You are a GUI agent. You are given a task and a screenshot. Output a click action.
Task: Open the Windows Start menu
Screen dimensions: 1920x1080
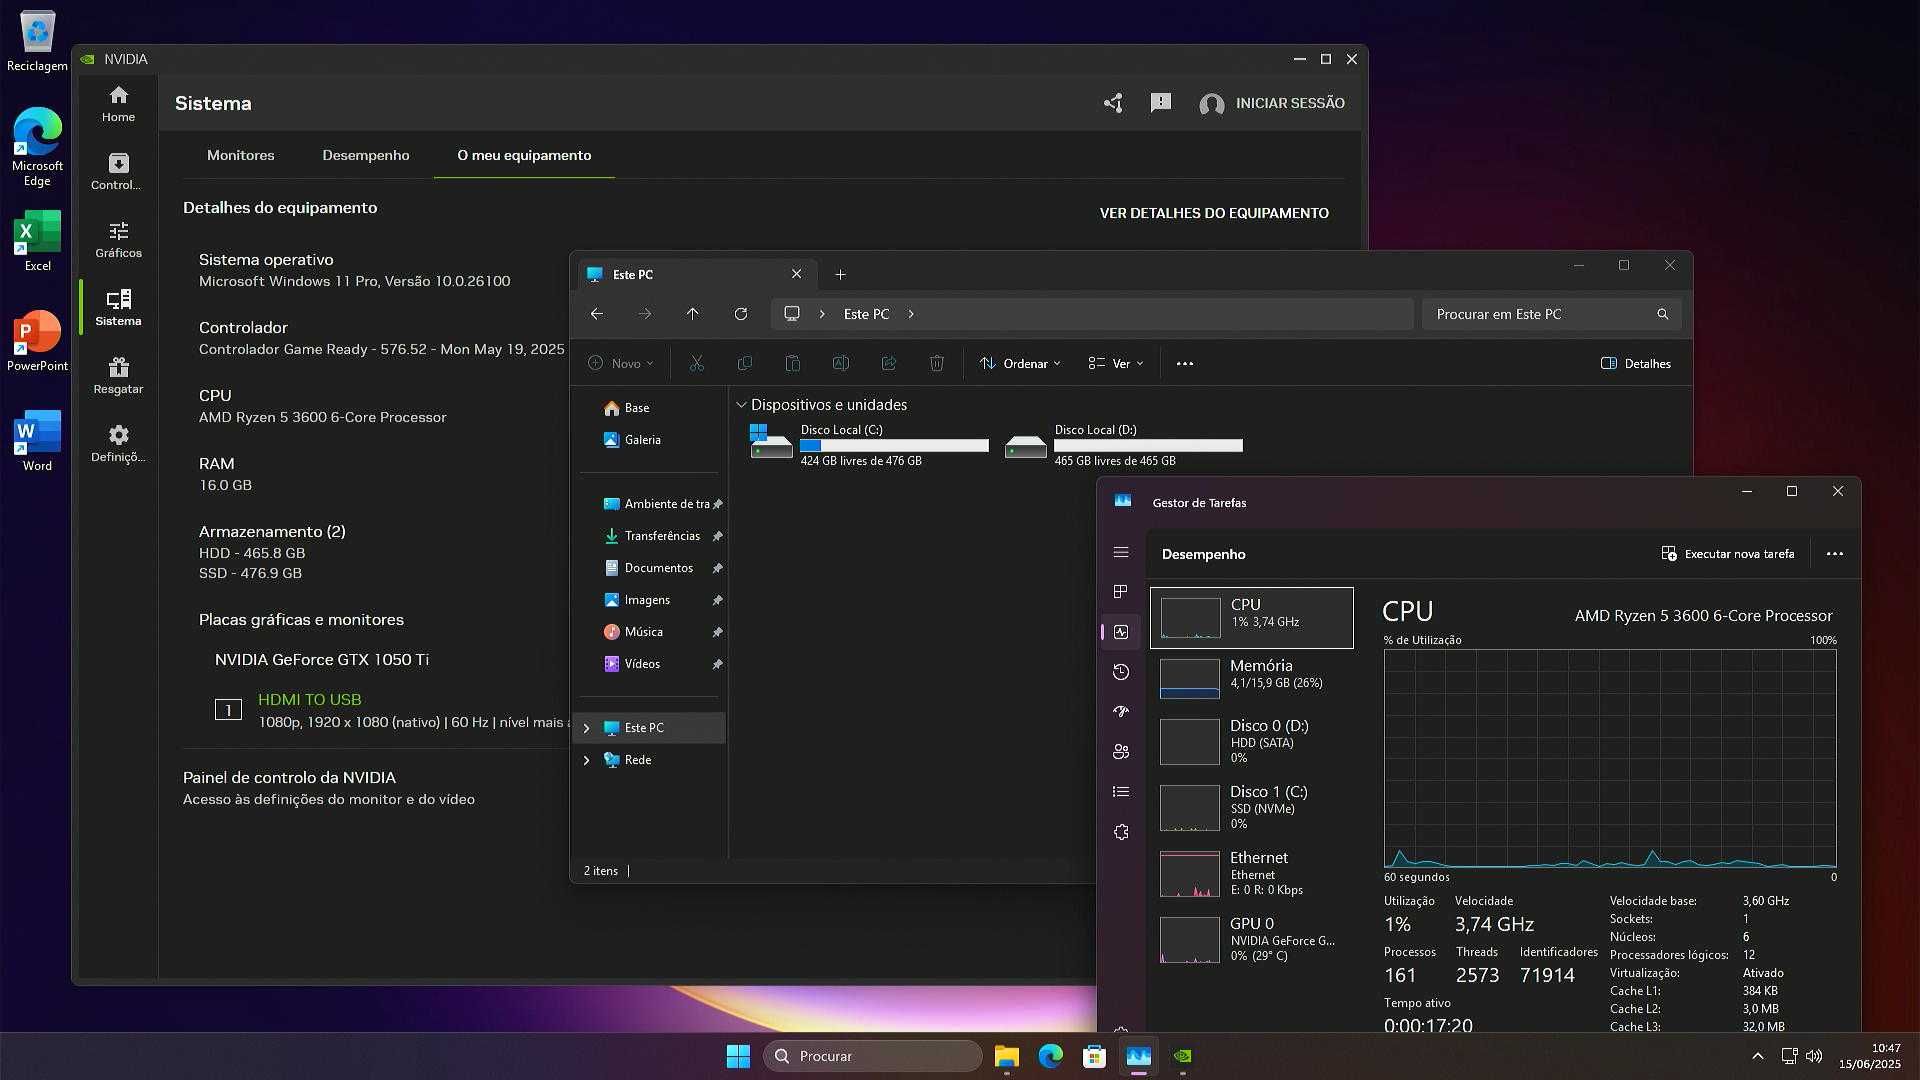[x=738, y=1056]
